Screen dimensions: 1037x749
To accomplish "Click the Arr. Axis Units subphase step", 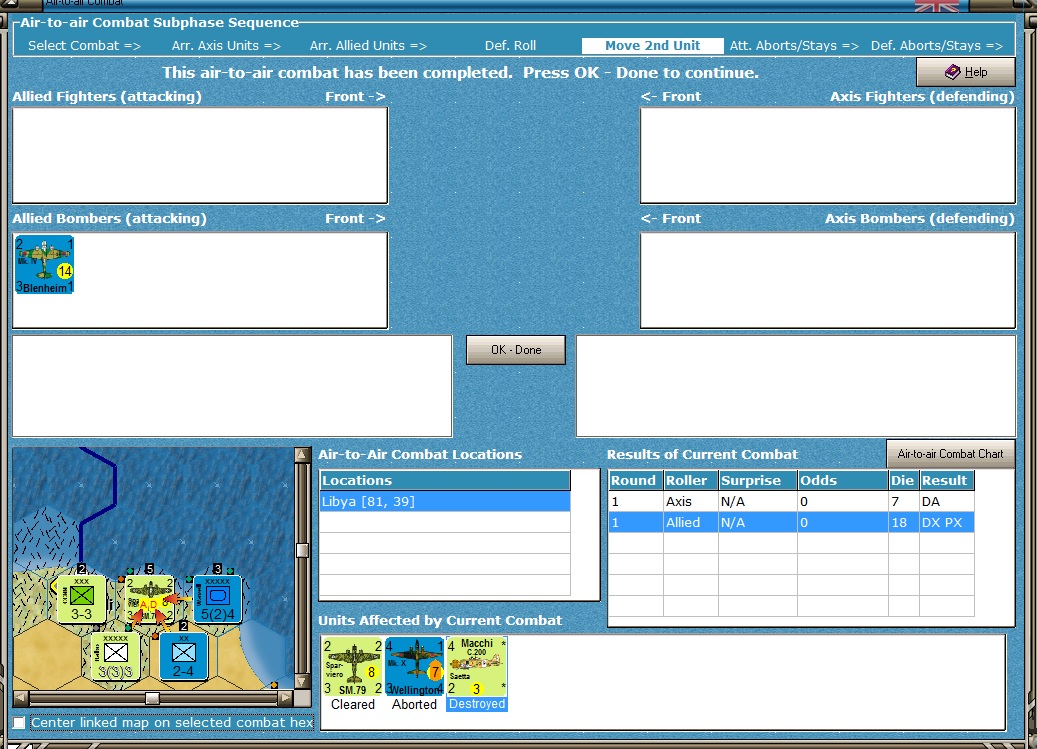I will pyautogui.click(x=226, y=46).
